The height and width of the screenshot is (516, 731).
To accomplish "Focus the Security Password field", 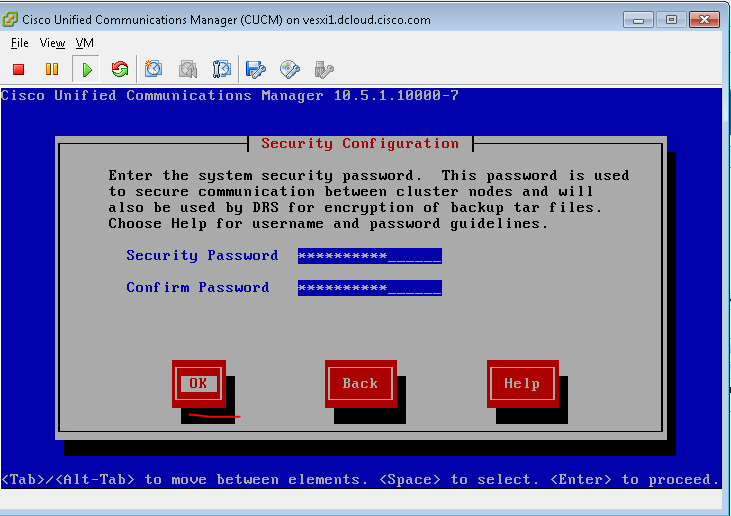I will tap(370, 256).
